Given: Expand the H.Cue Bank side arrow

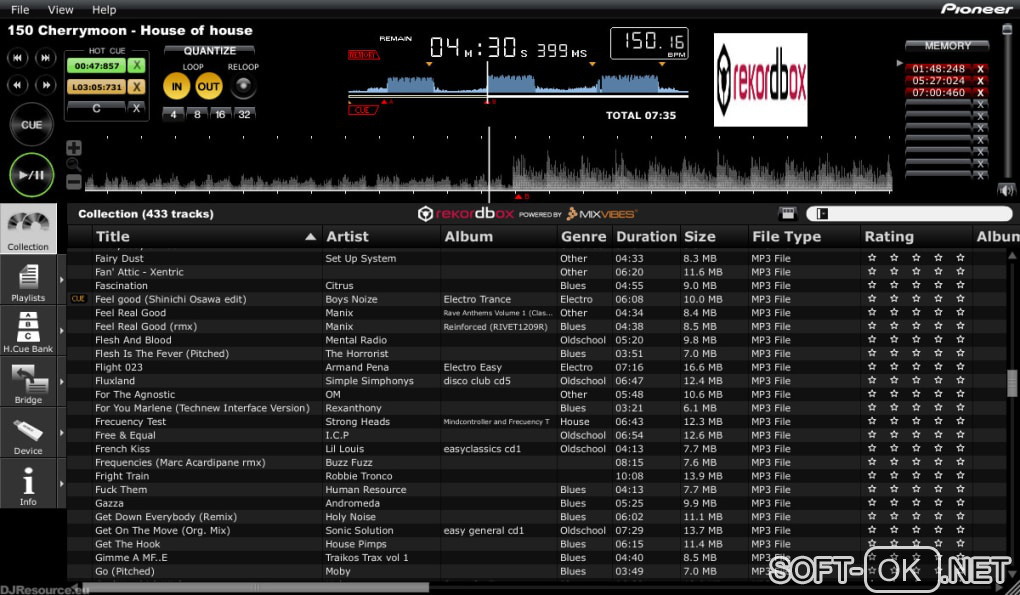Looking at the screenshot, I should [x=62, y=331].
